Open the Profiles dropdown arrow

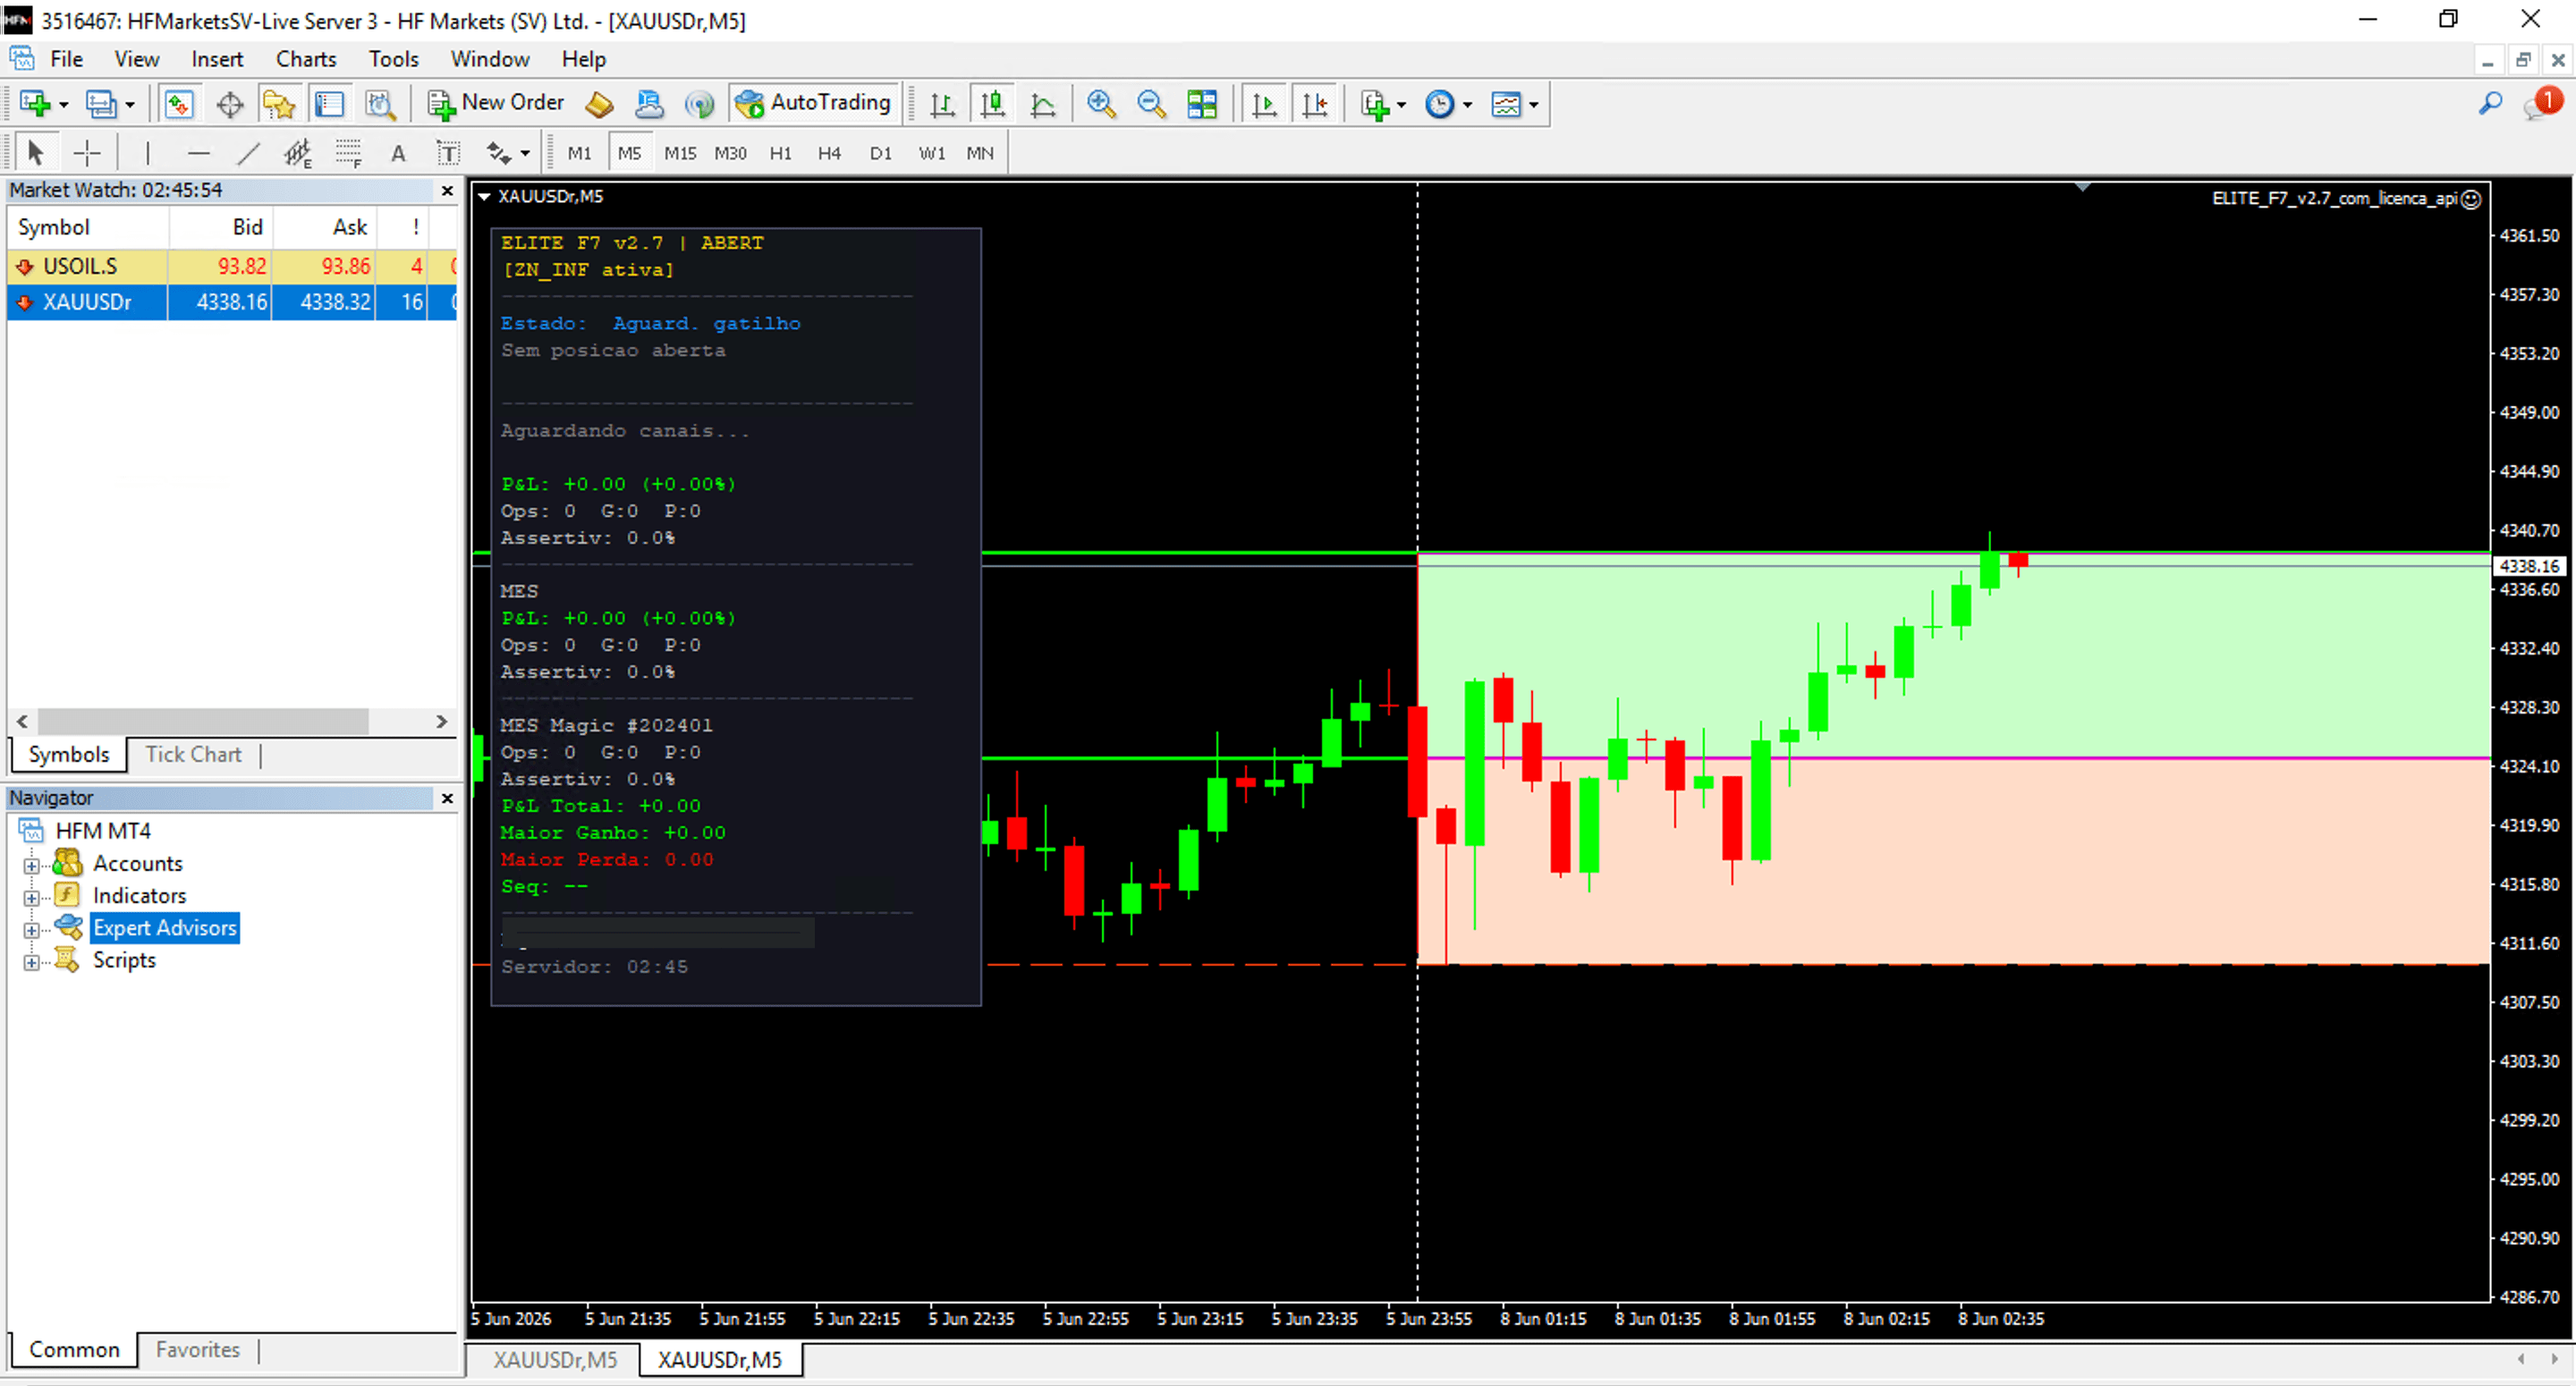coord(130,105)
